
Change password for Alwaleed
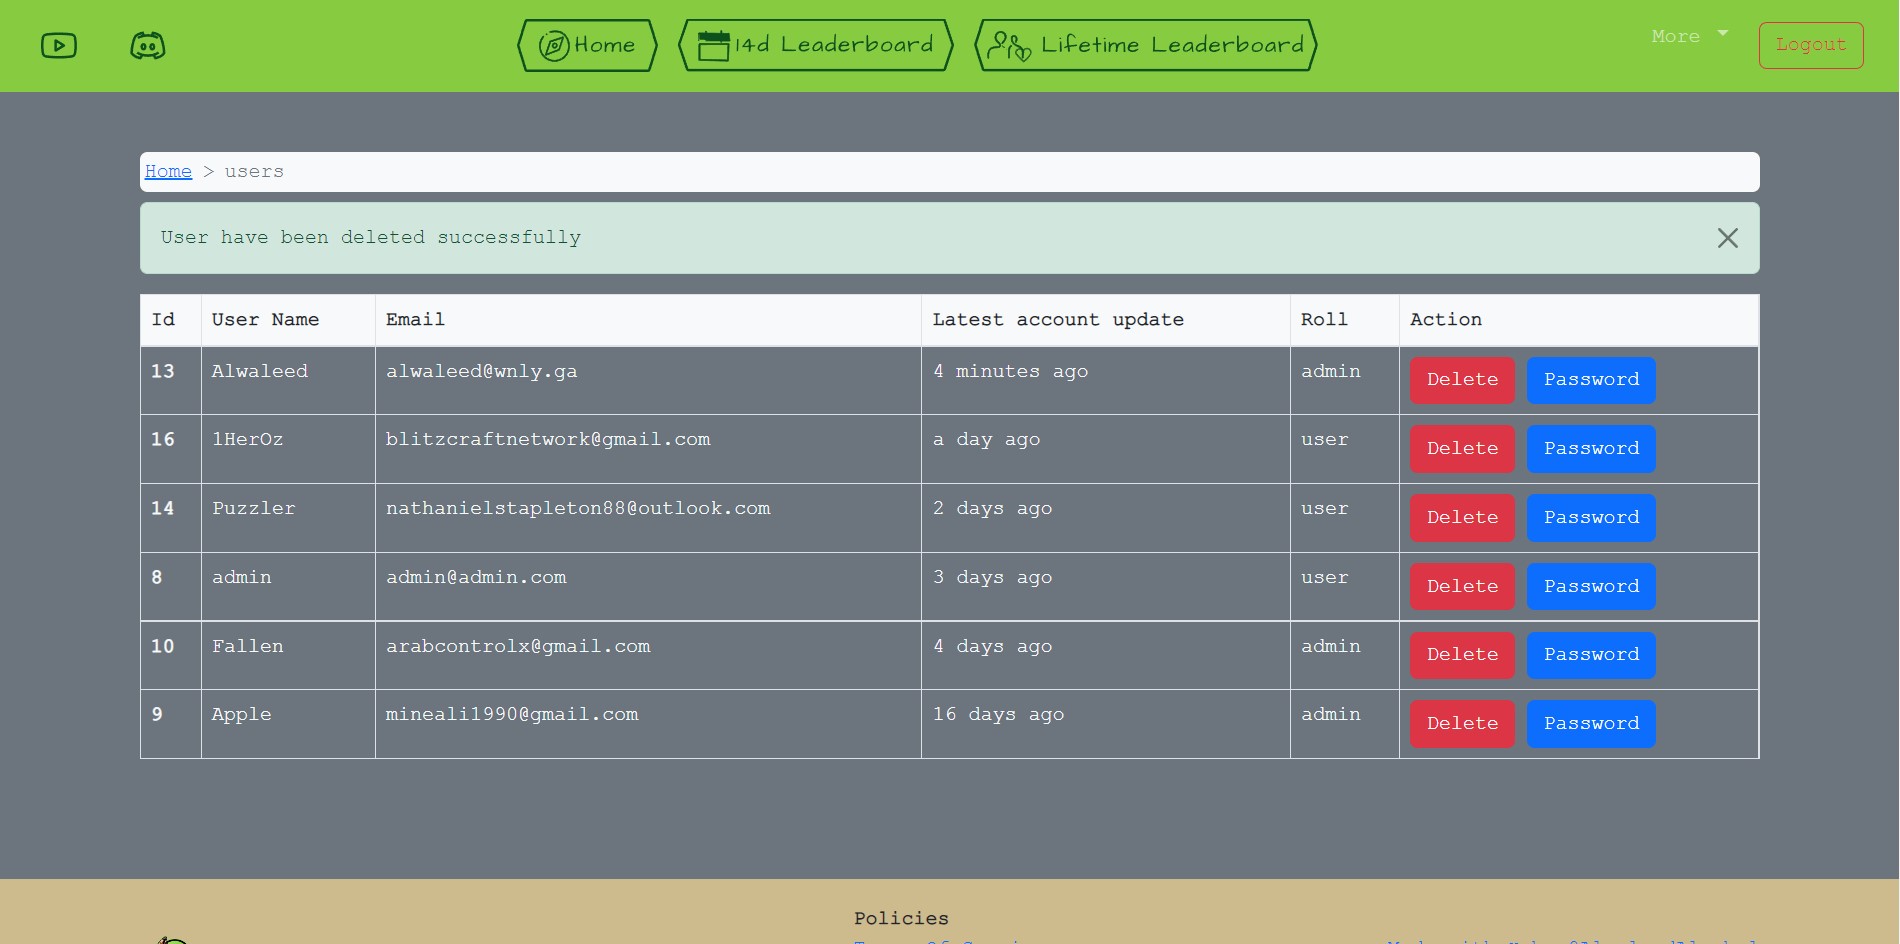point(1591,380)
